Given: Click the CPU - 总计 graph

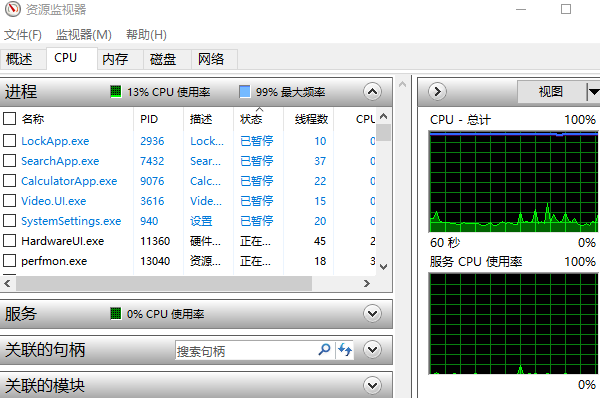Looking at the screenshot, I should (514, 182).
